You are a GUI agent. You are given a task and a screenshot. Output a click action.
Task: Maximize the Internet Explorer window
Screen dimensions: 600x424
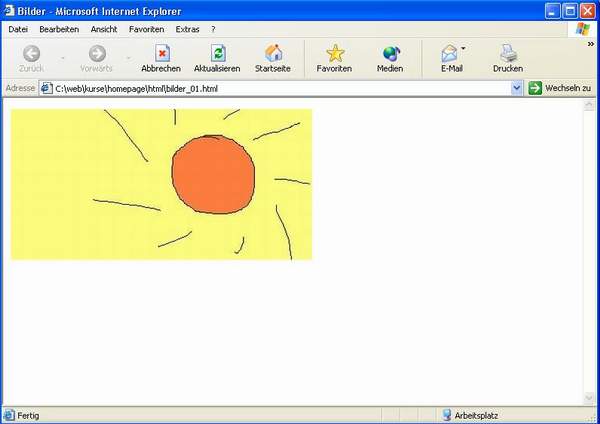point(570,11)
